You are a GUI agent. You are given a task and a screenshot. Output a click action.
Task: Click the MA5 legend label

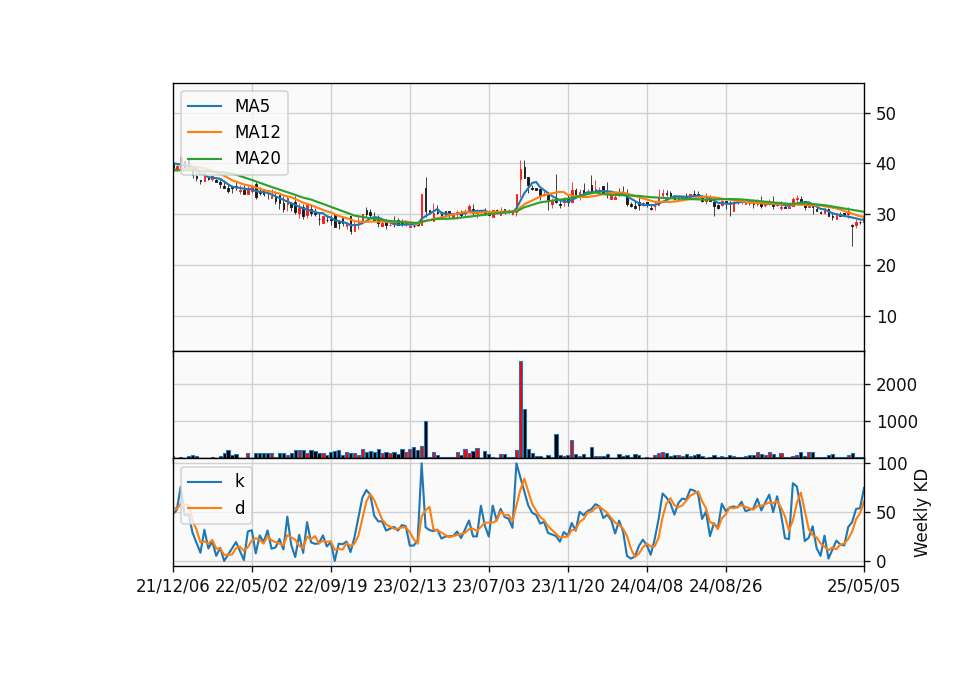(x=252, y=106)
